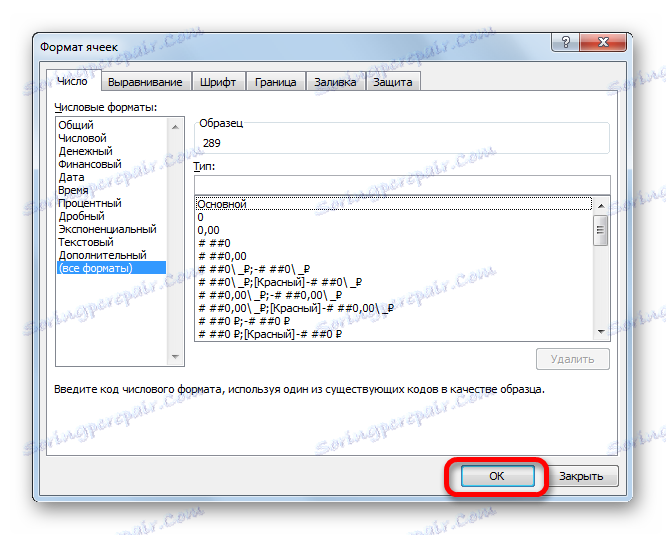
Task: Select format # ##0\ _₽;[Красный]-# ##0\ _₽
Action: coord(394,282)
